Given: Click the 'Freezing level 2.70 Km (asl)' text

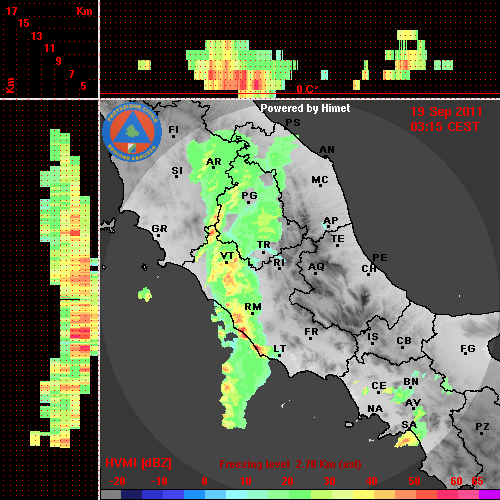Looking at the screenshot, I should [x=290, y=464].
